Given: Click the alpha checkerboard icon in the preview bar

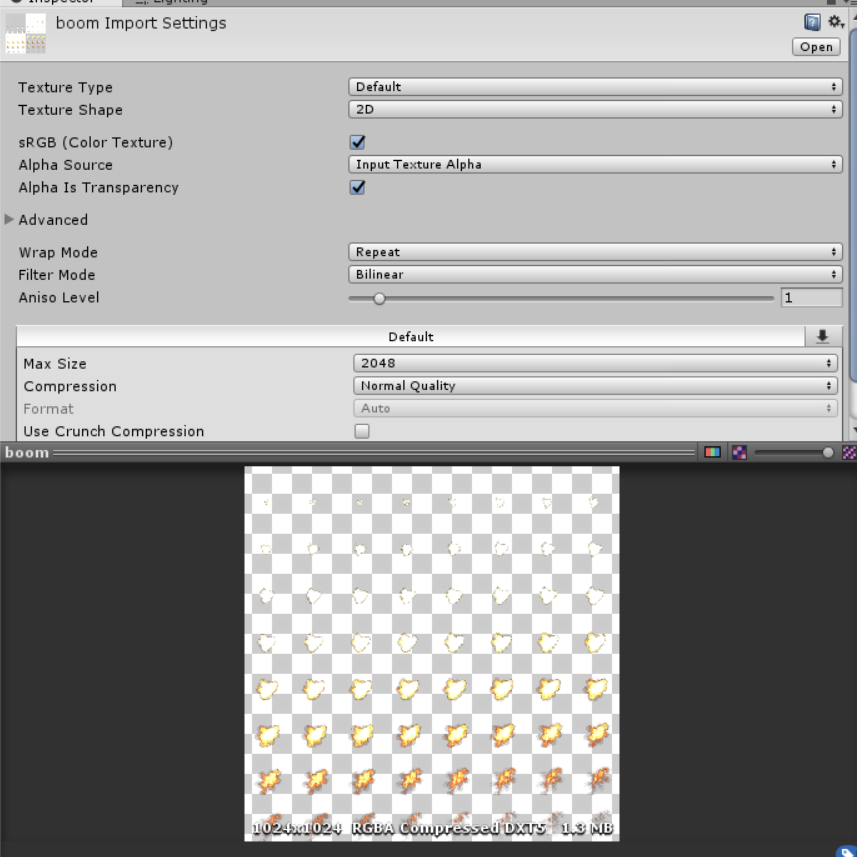Looking at the screenshot, I should click(738, 452).
